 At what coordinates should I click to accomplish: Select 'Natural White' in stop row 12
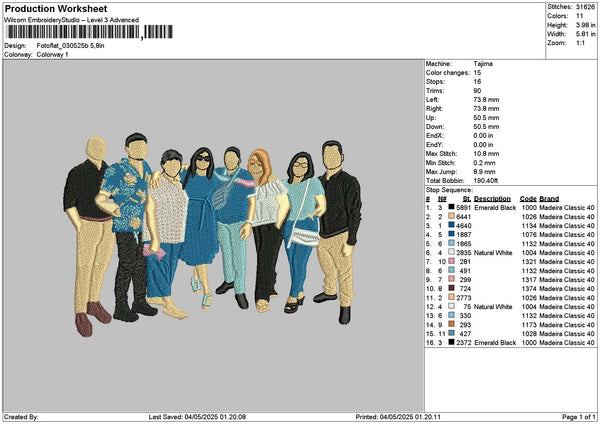pyautogui.click(x=493, y=307)
